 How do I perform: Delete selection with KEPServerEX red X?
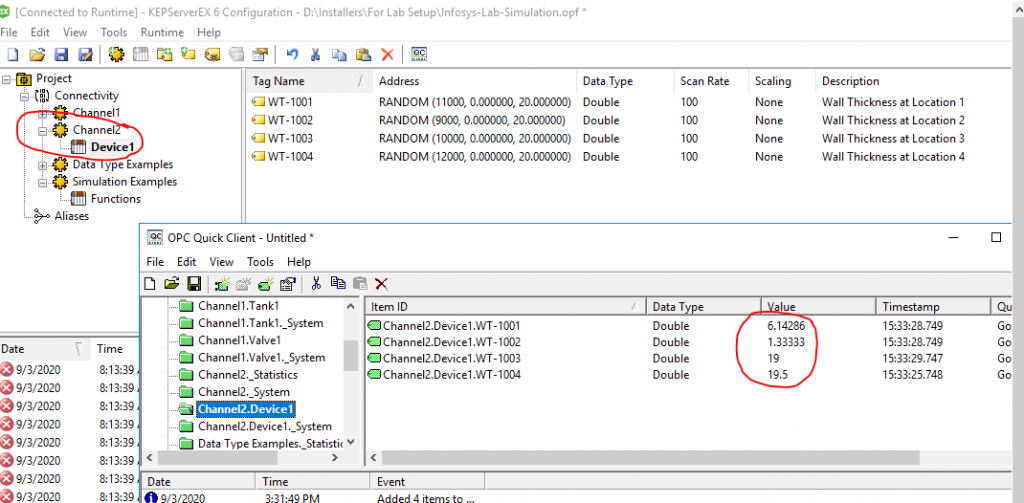387,55
